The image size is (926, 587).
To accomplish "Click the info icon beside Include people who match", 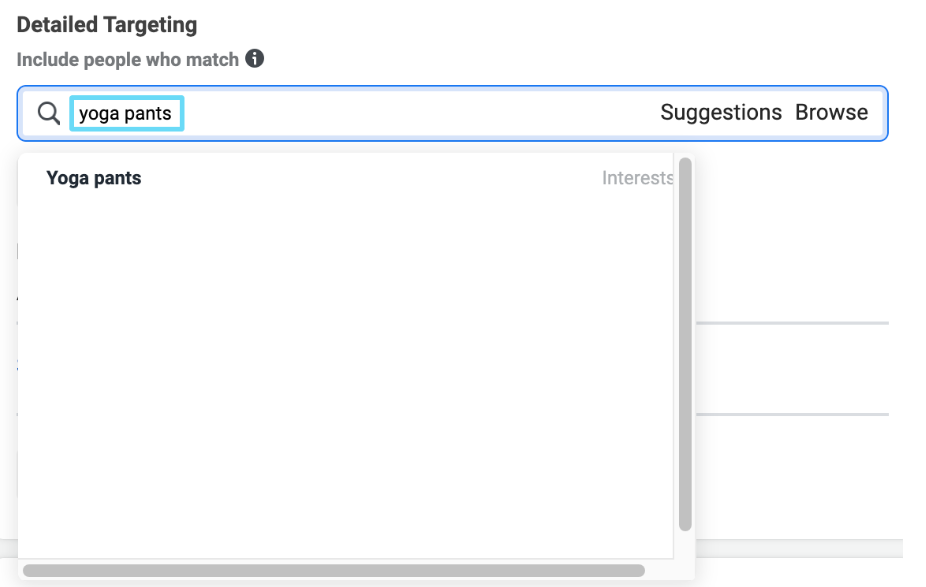I will (x=255, y=58).
